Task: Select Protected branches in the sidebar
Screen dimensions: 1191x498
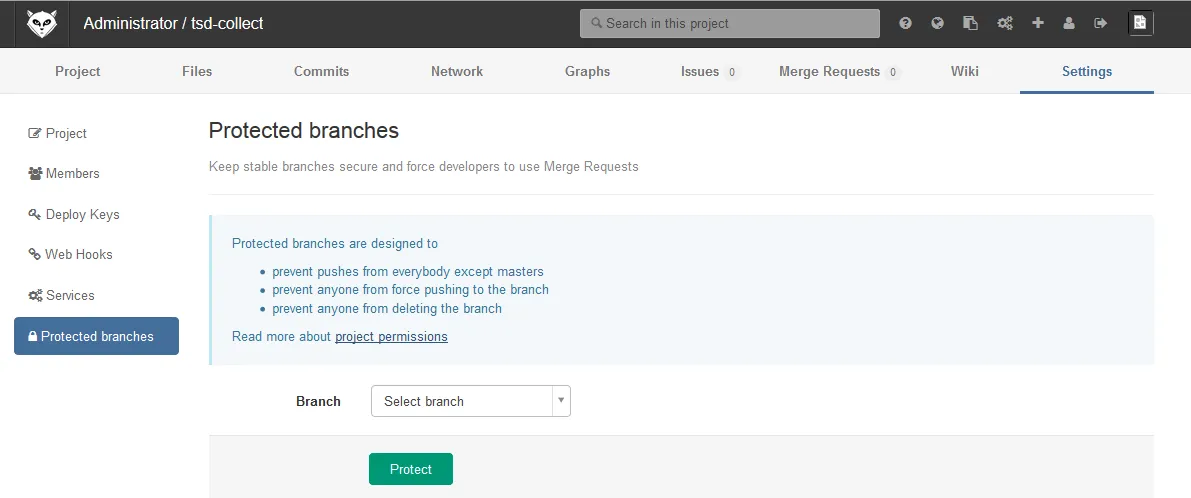Action: pos(96,336)
